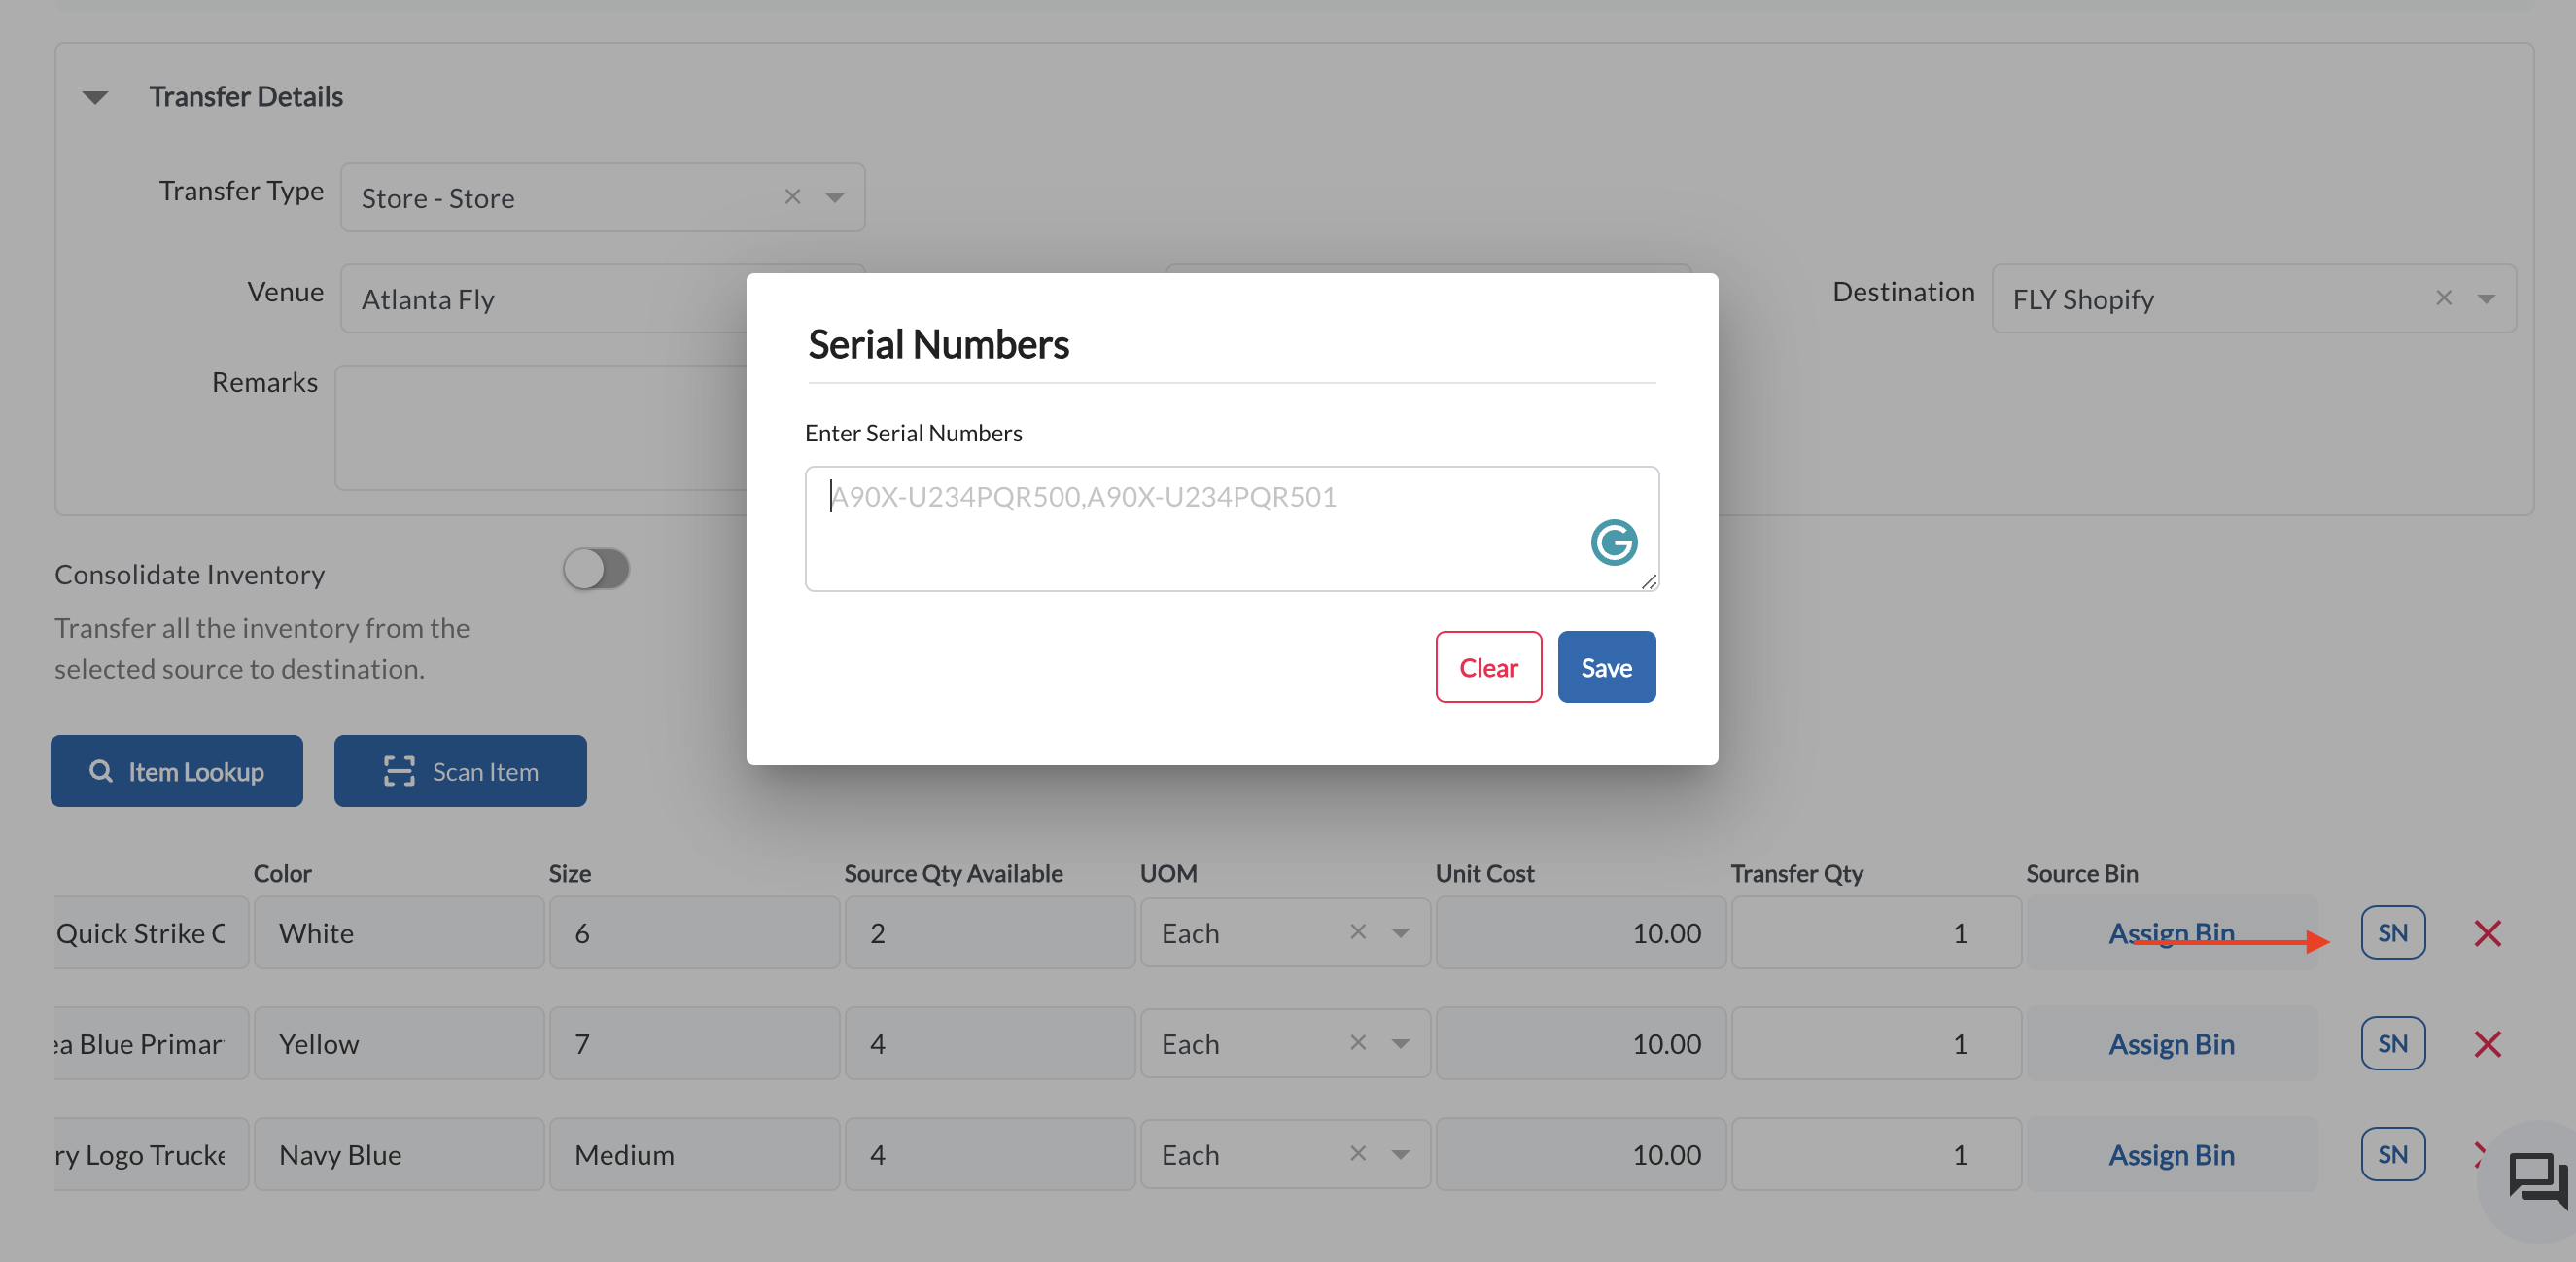Viewport: 2576px width, 1262px height.
Task: Click the Grammarly icon in serial numbers box
Action: 1613,542
